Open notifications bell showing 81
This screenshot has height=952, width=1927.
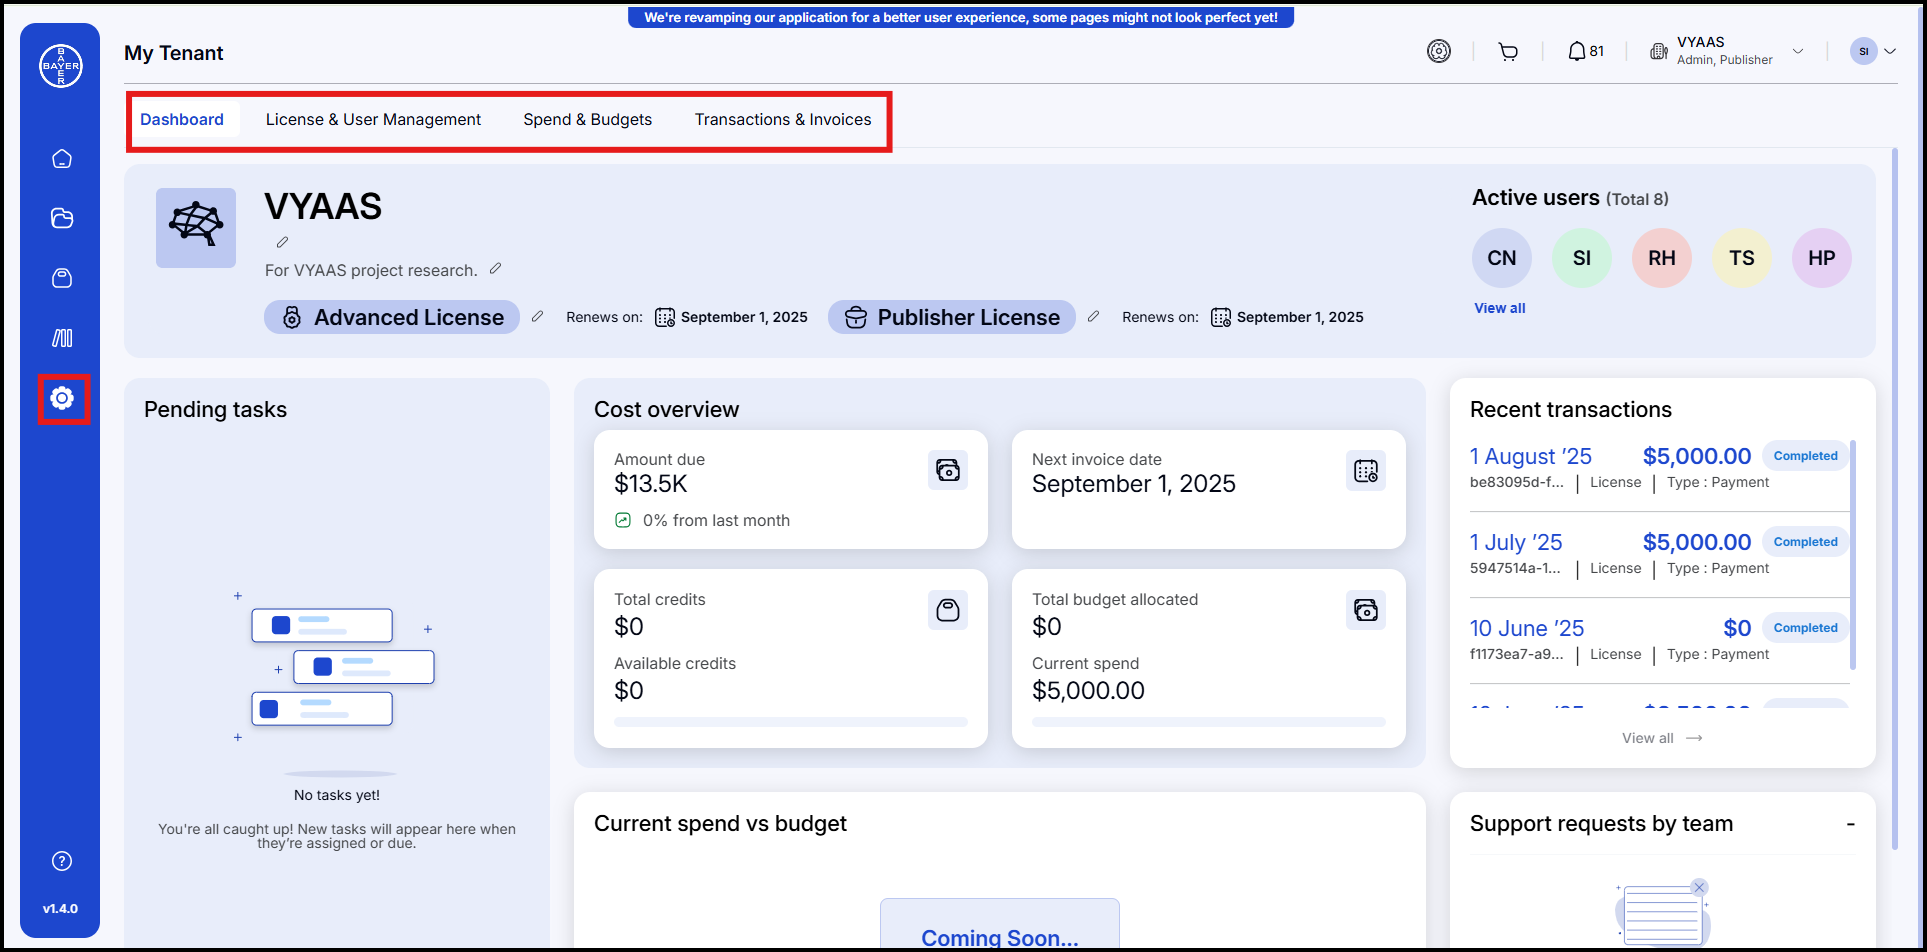click(x=1586, y=51)
